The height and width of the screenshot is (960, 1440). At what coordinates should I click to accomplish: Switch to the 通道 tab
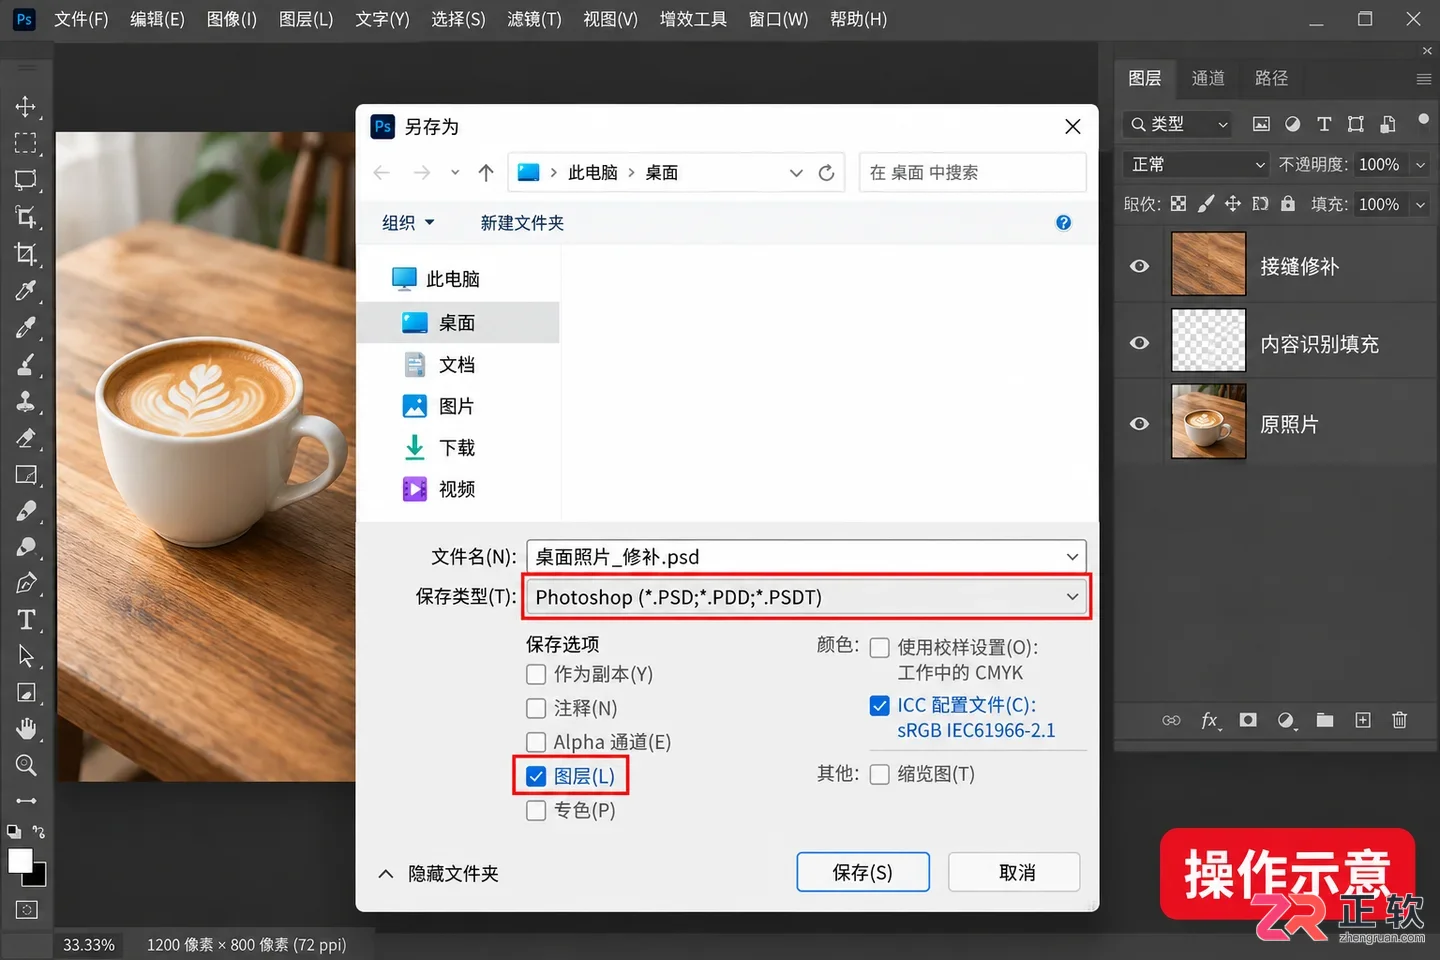[1208, 78]
